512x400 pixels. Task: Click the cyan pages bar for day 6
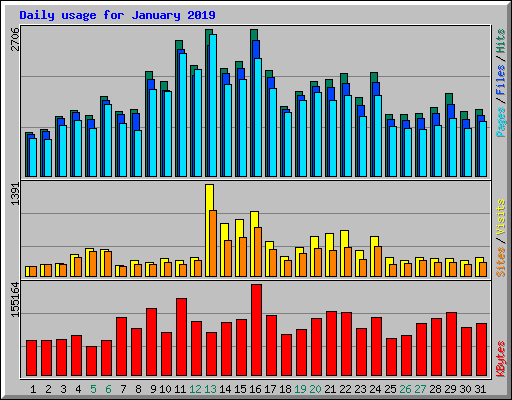[108, 141]
